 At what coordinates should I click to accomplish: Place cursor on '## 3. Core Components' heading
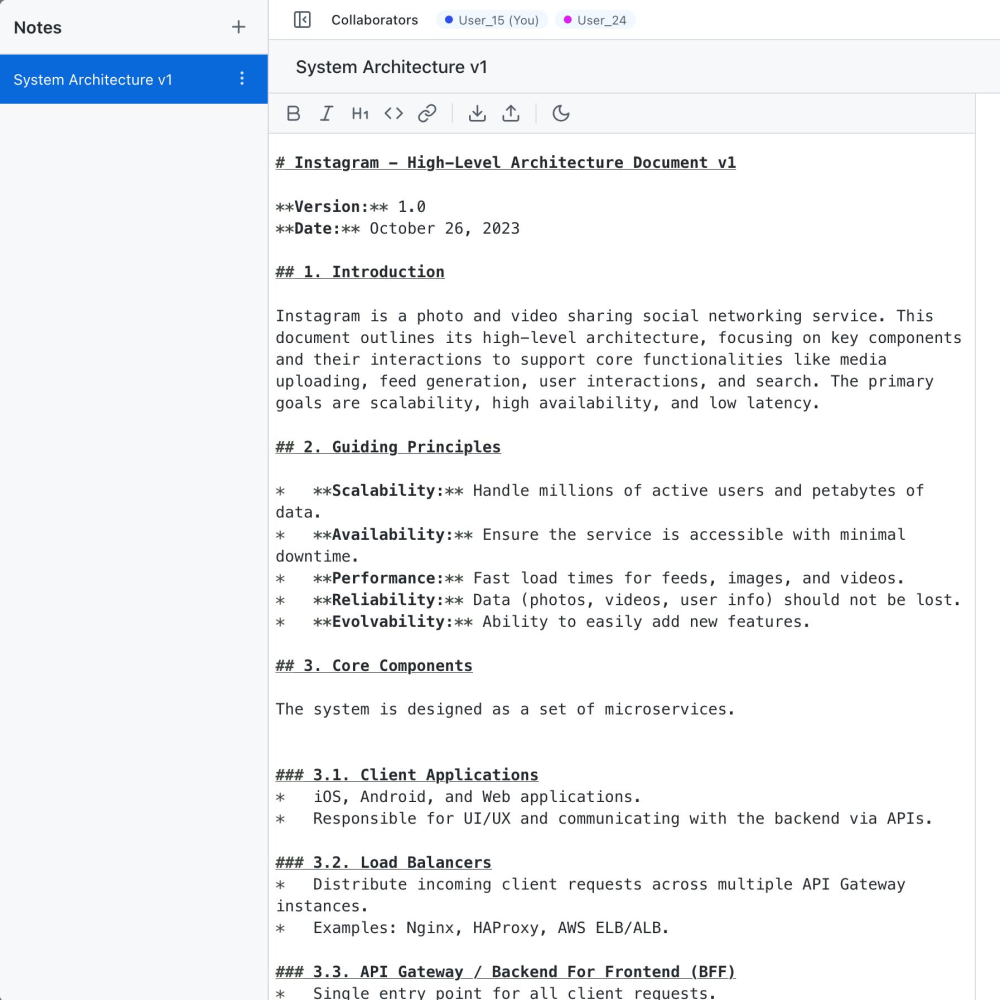[374, 666]
